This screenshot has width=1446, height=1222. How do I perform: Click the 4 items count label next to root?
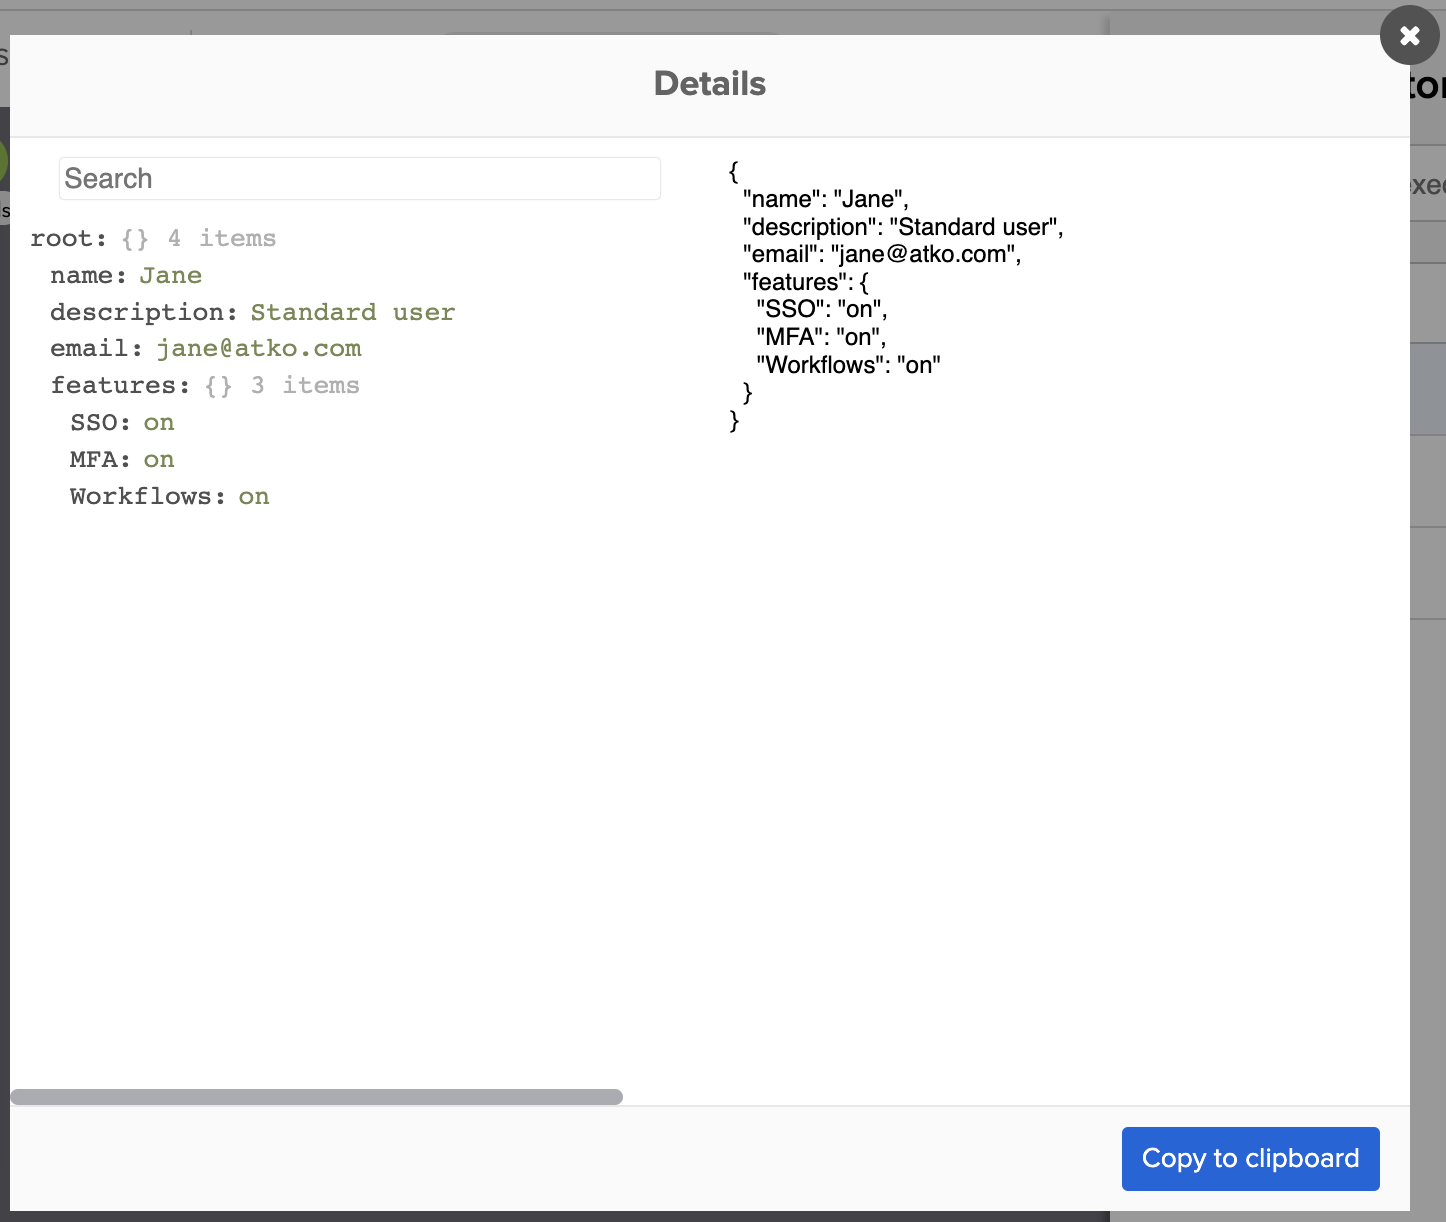point(222,238)
